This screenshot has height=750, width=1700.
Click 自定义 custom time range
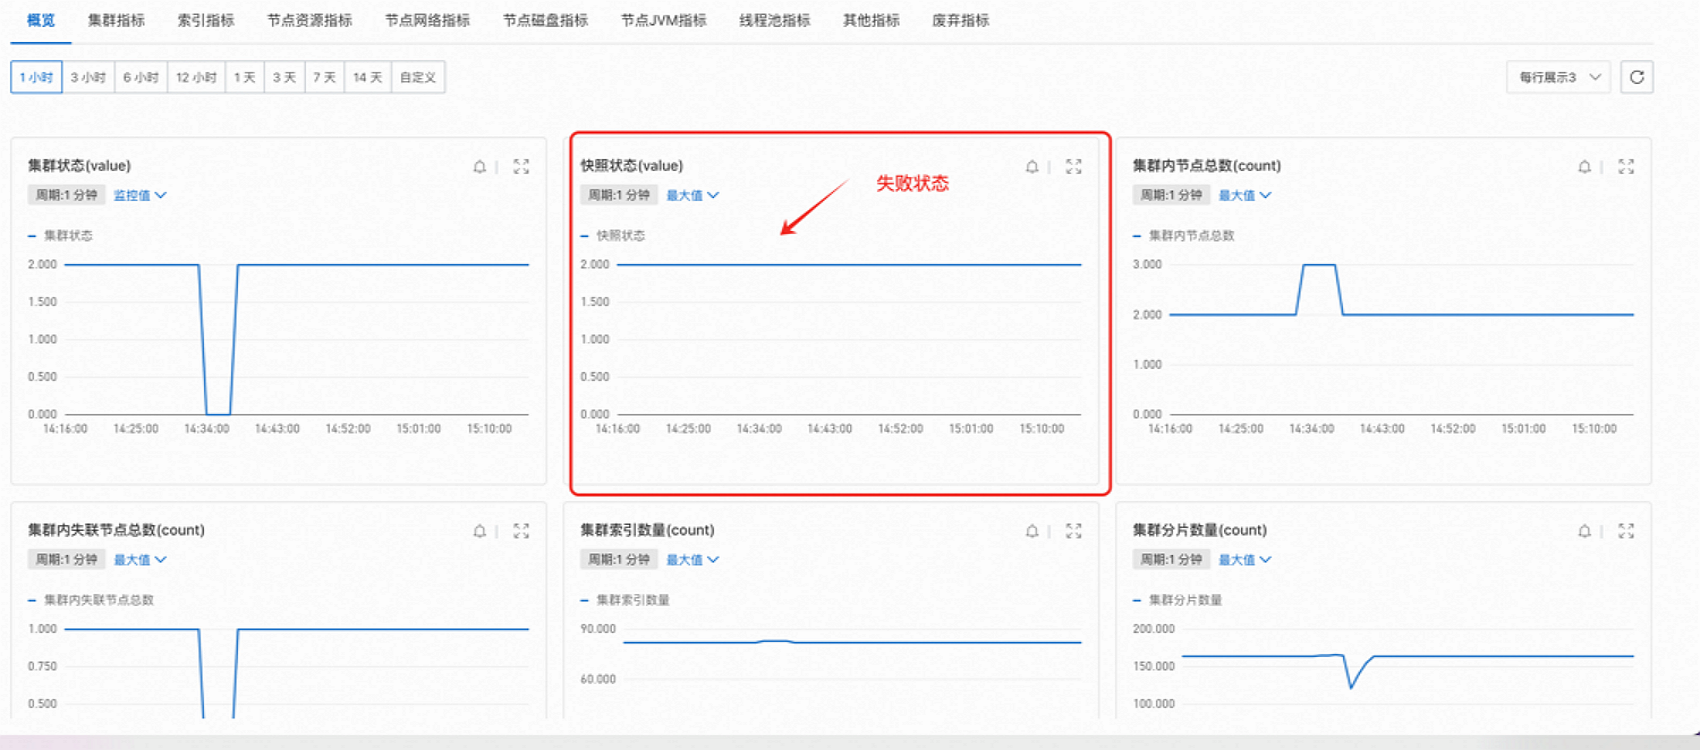point(417,77)
